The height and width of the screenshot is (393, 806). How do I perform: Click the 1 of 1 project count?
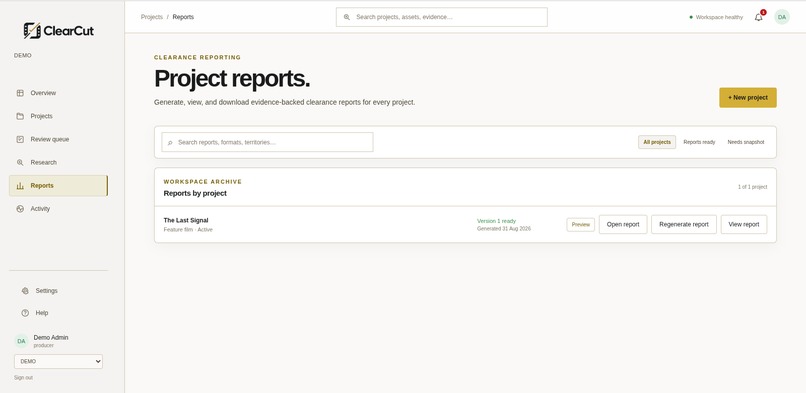click(x=753, y=187)
